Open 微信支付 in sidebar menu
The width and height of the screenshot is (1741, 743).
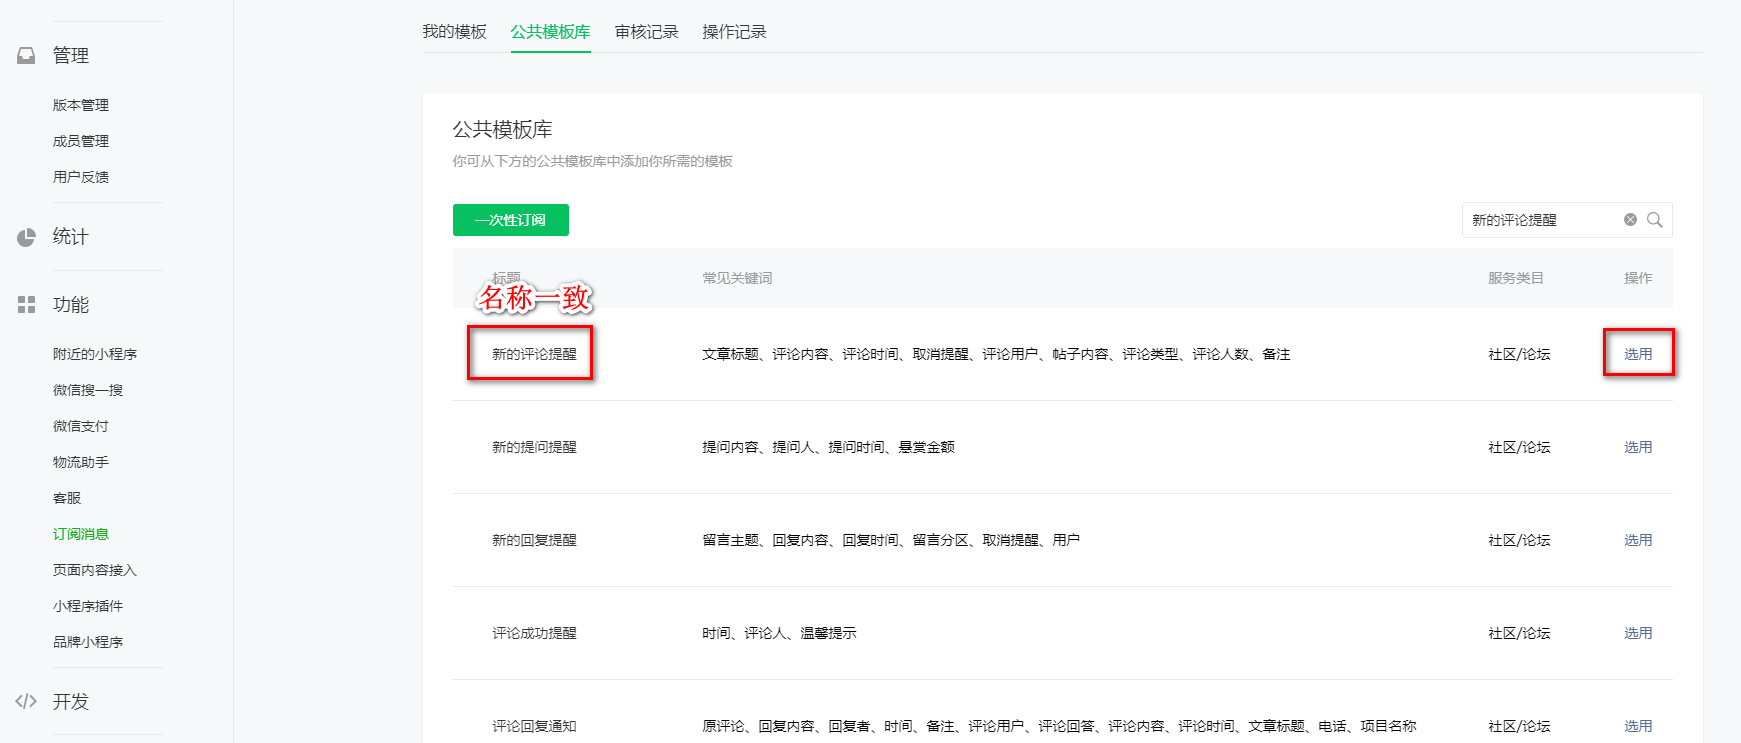tap(81, 426)
